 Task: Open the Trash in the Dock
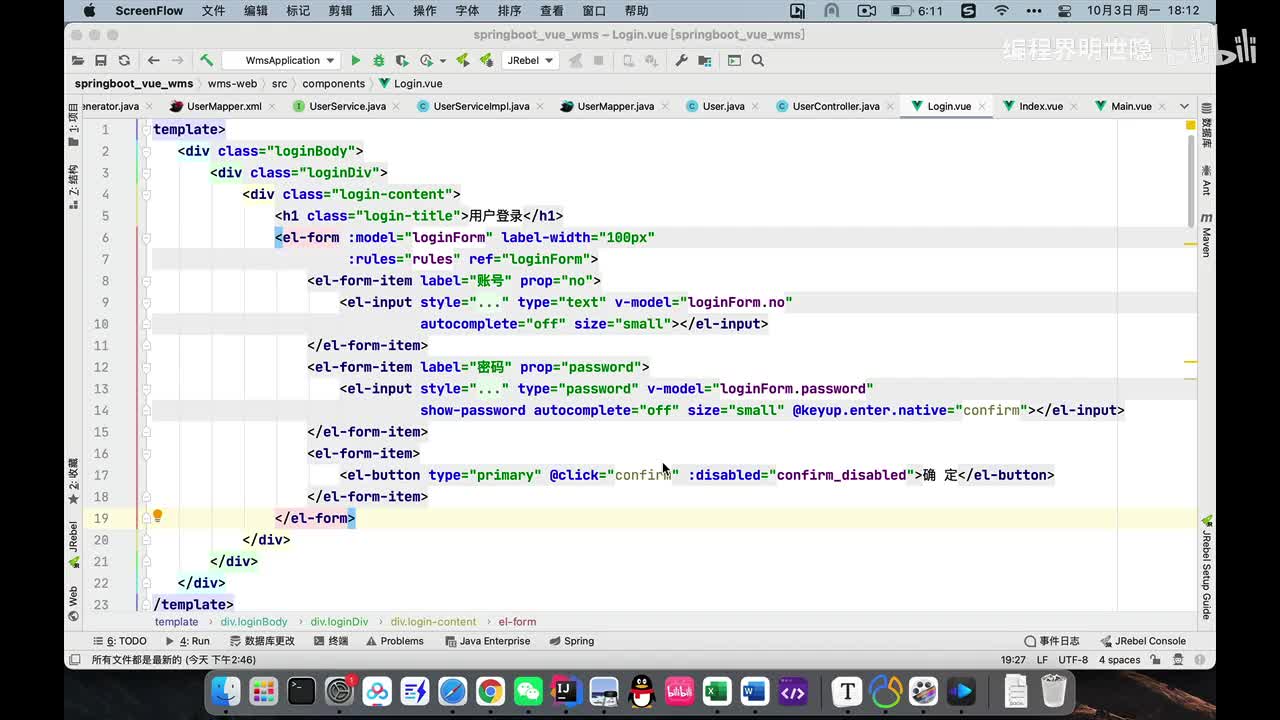[1054, 691]
